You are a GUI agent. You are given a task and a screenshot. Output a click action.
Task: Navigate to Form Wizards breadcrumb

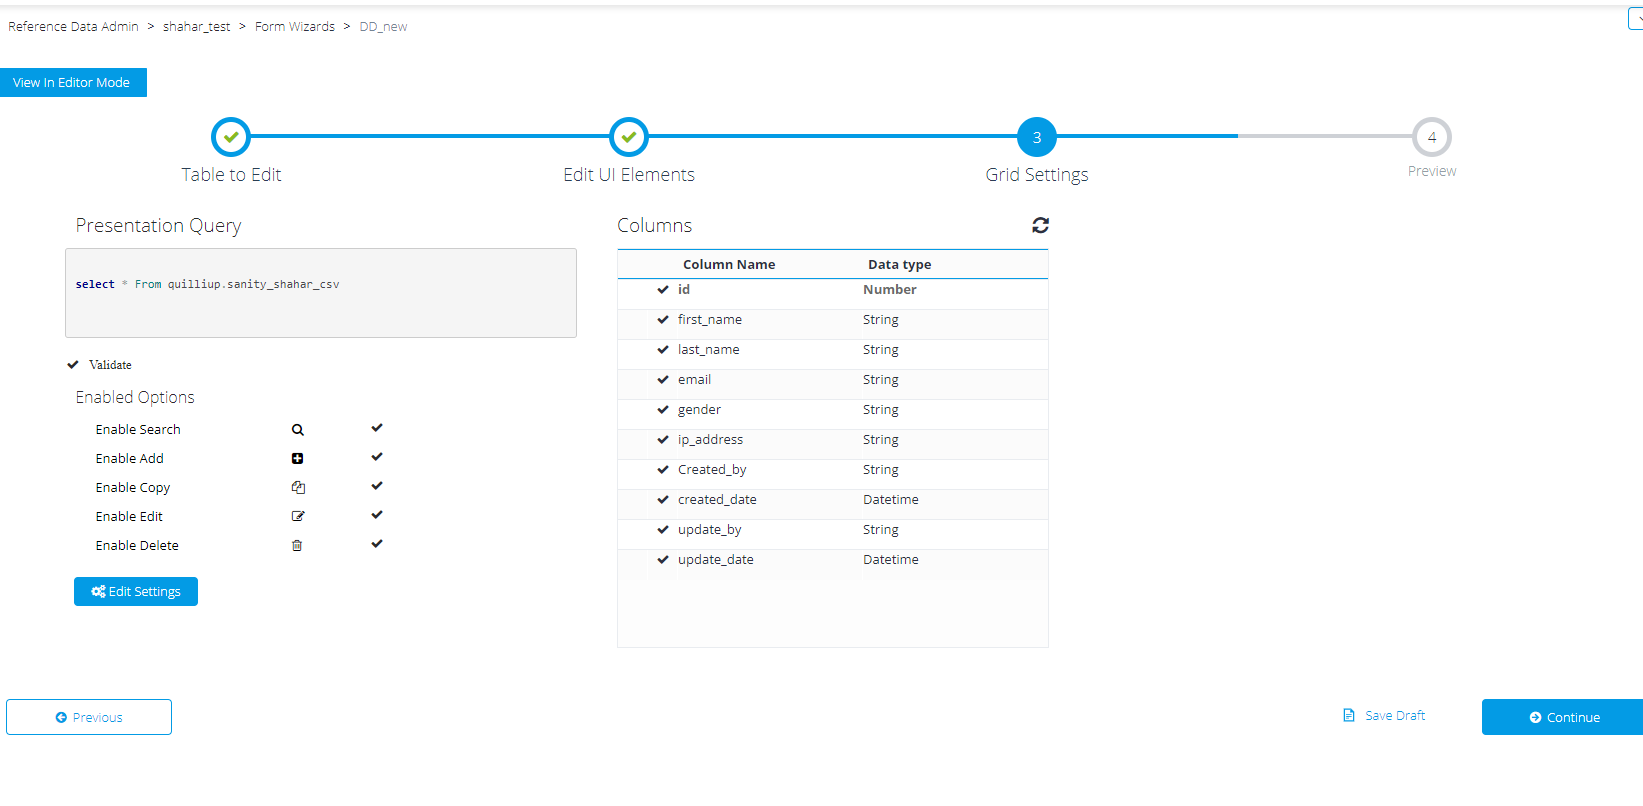[x=295, y=27]
